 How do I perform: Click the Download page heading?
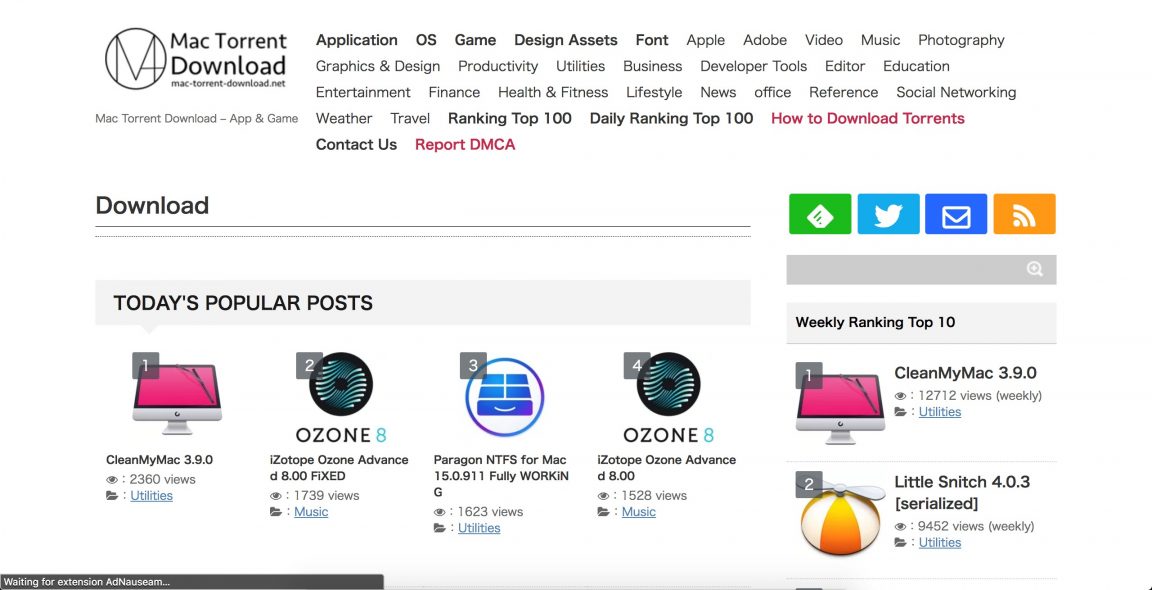[x=152, y=205]
